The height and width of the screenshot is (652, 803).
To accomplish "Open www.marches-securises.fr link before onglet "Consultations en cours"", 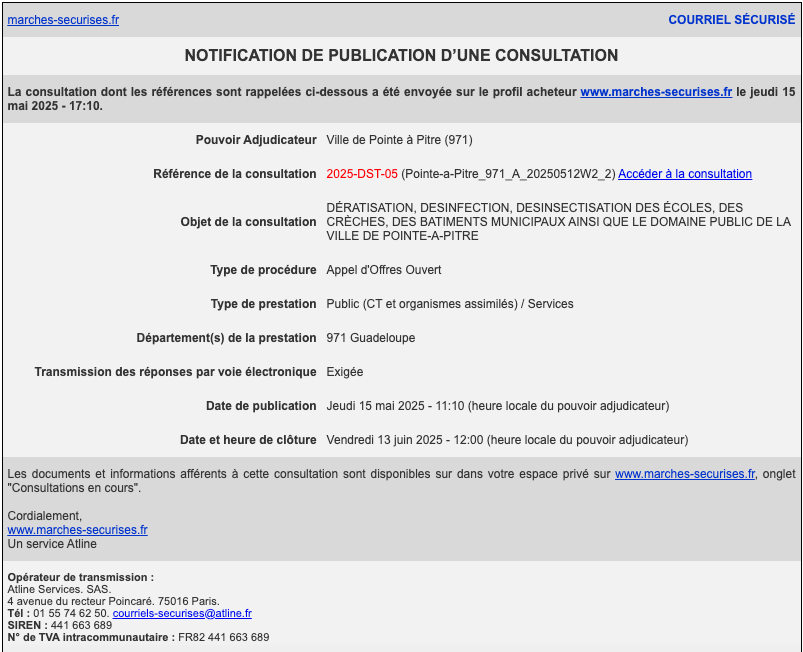I will coord(684,474).
